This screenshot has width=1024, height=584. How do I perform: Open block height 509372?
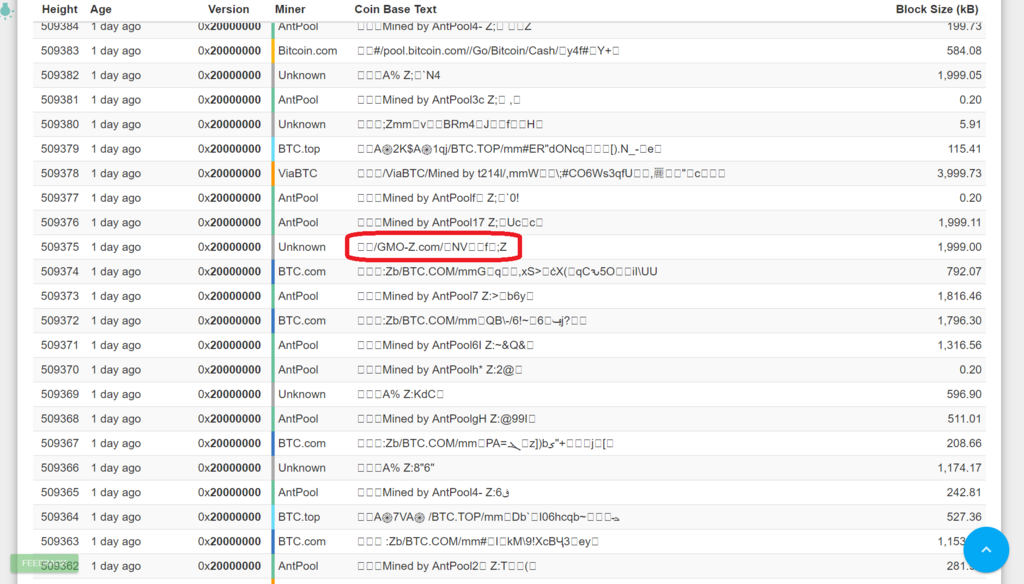click(59, 321)
